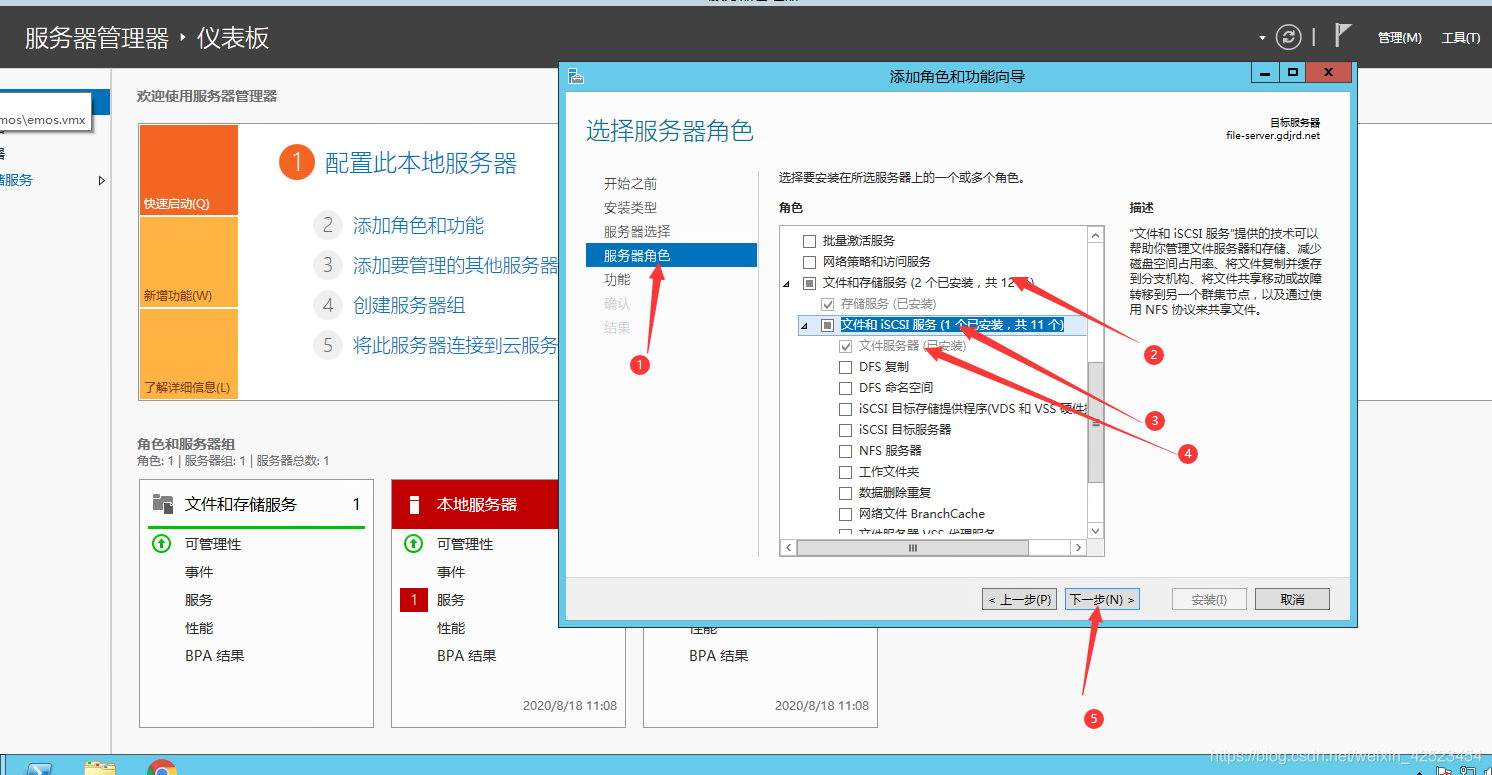1492x775 pixels.
Task: Check the iSCSI 目标存储提供程序 checkbox
Action: pyautogui.click(x=846, y=409)
